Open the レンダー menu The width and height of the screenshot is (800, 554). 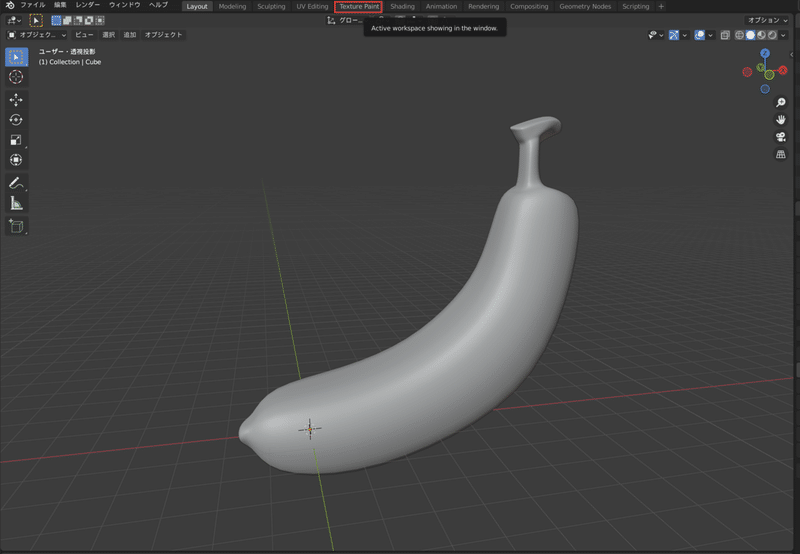tap(88, 5)
